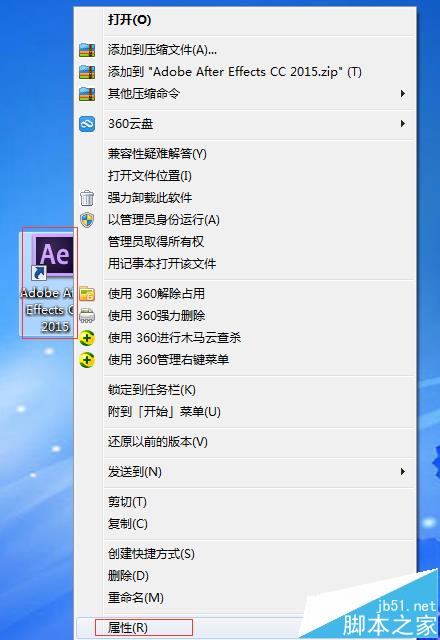Click the archive icon beside 其他压缩命令
This screenshot has height=640, width=440.
pyautogui.click(x=87, y=94)
